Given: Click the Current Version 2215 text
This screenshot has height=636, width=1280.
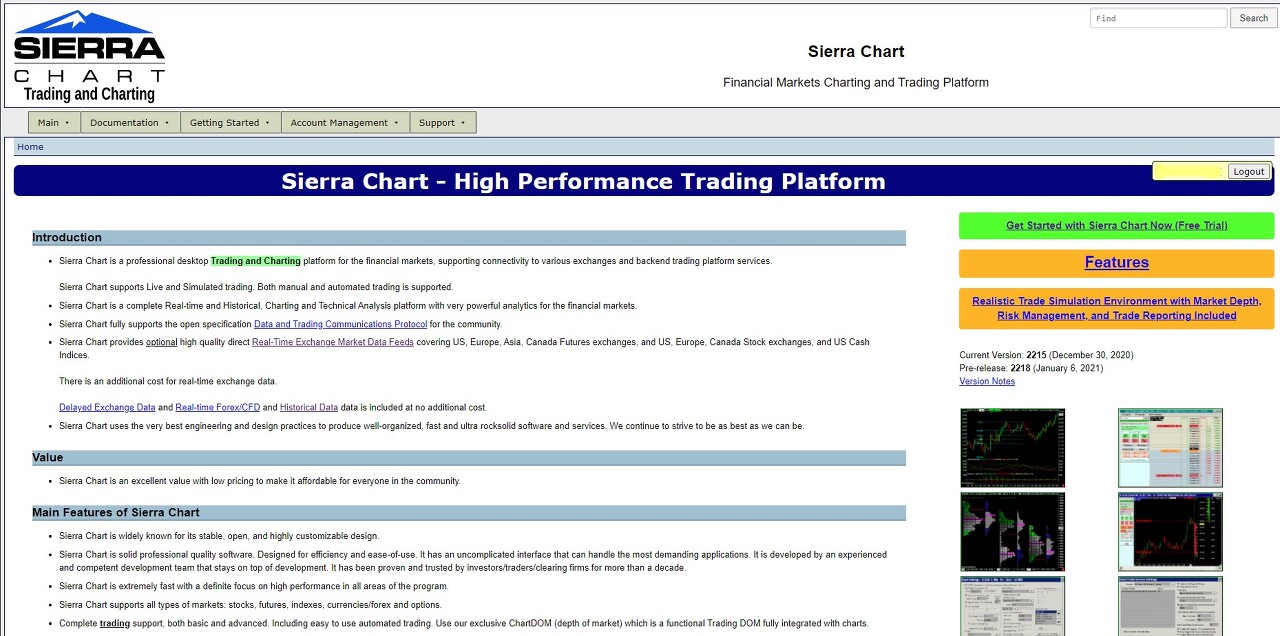Looking at the screenshot, I should click(1046, 355).
